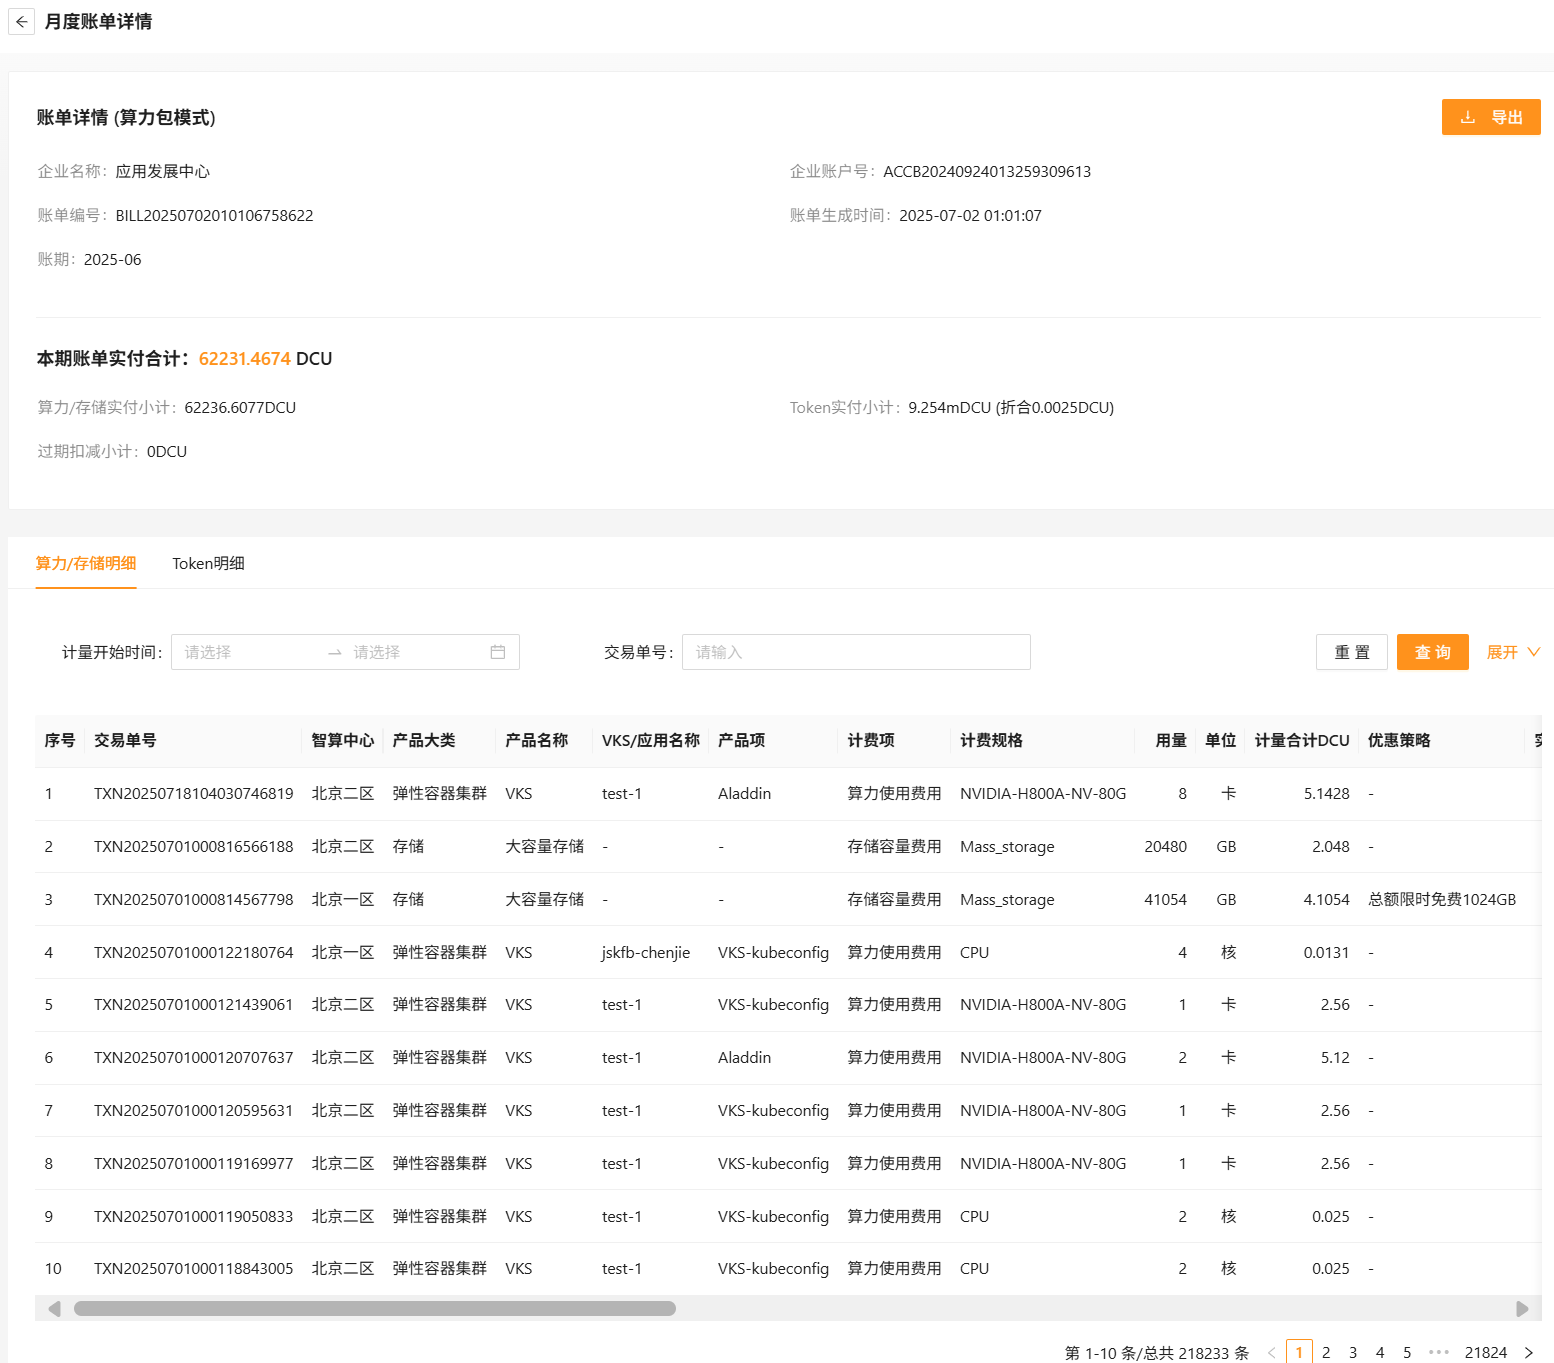1554x1363 pixels.
Task: Click the 导出 export button
Action: (x=1490, y=117)
